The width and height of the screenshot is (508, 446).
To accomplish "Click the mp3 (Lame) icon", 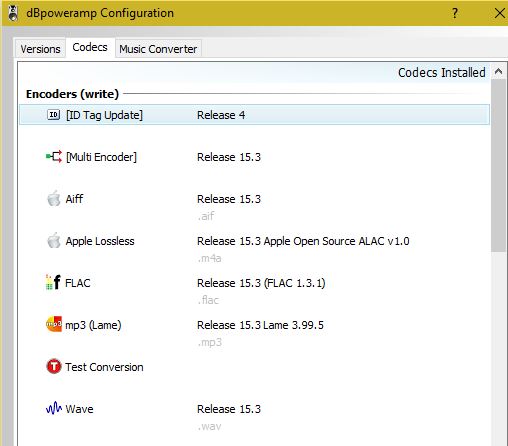I will [x=54, y=324].
